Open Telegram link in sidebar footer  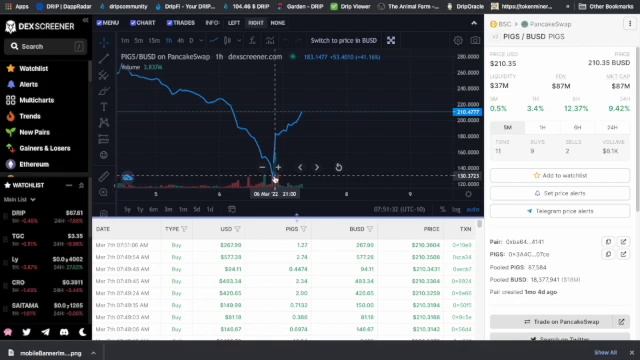pos(45,332)
